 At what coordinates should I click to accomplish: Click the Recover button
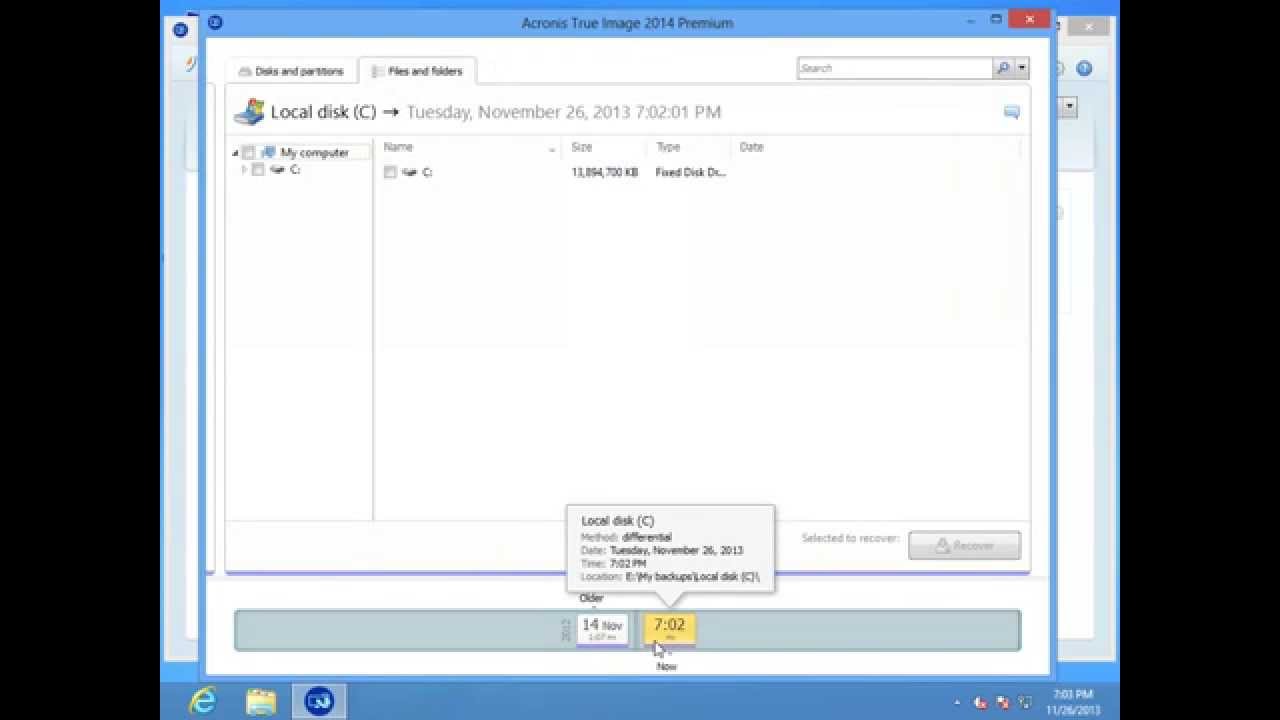tap(964, 545)
